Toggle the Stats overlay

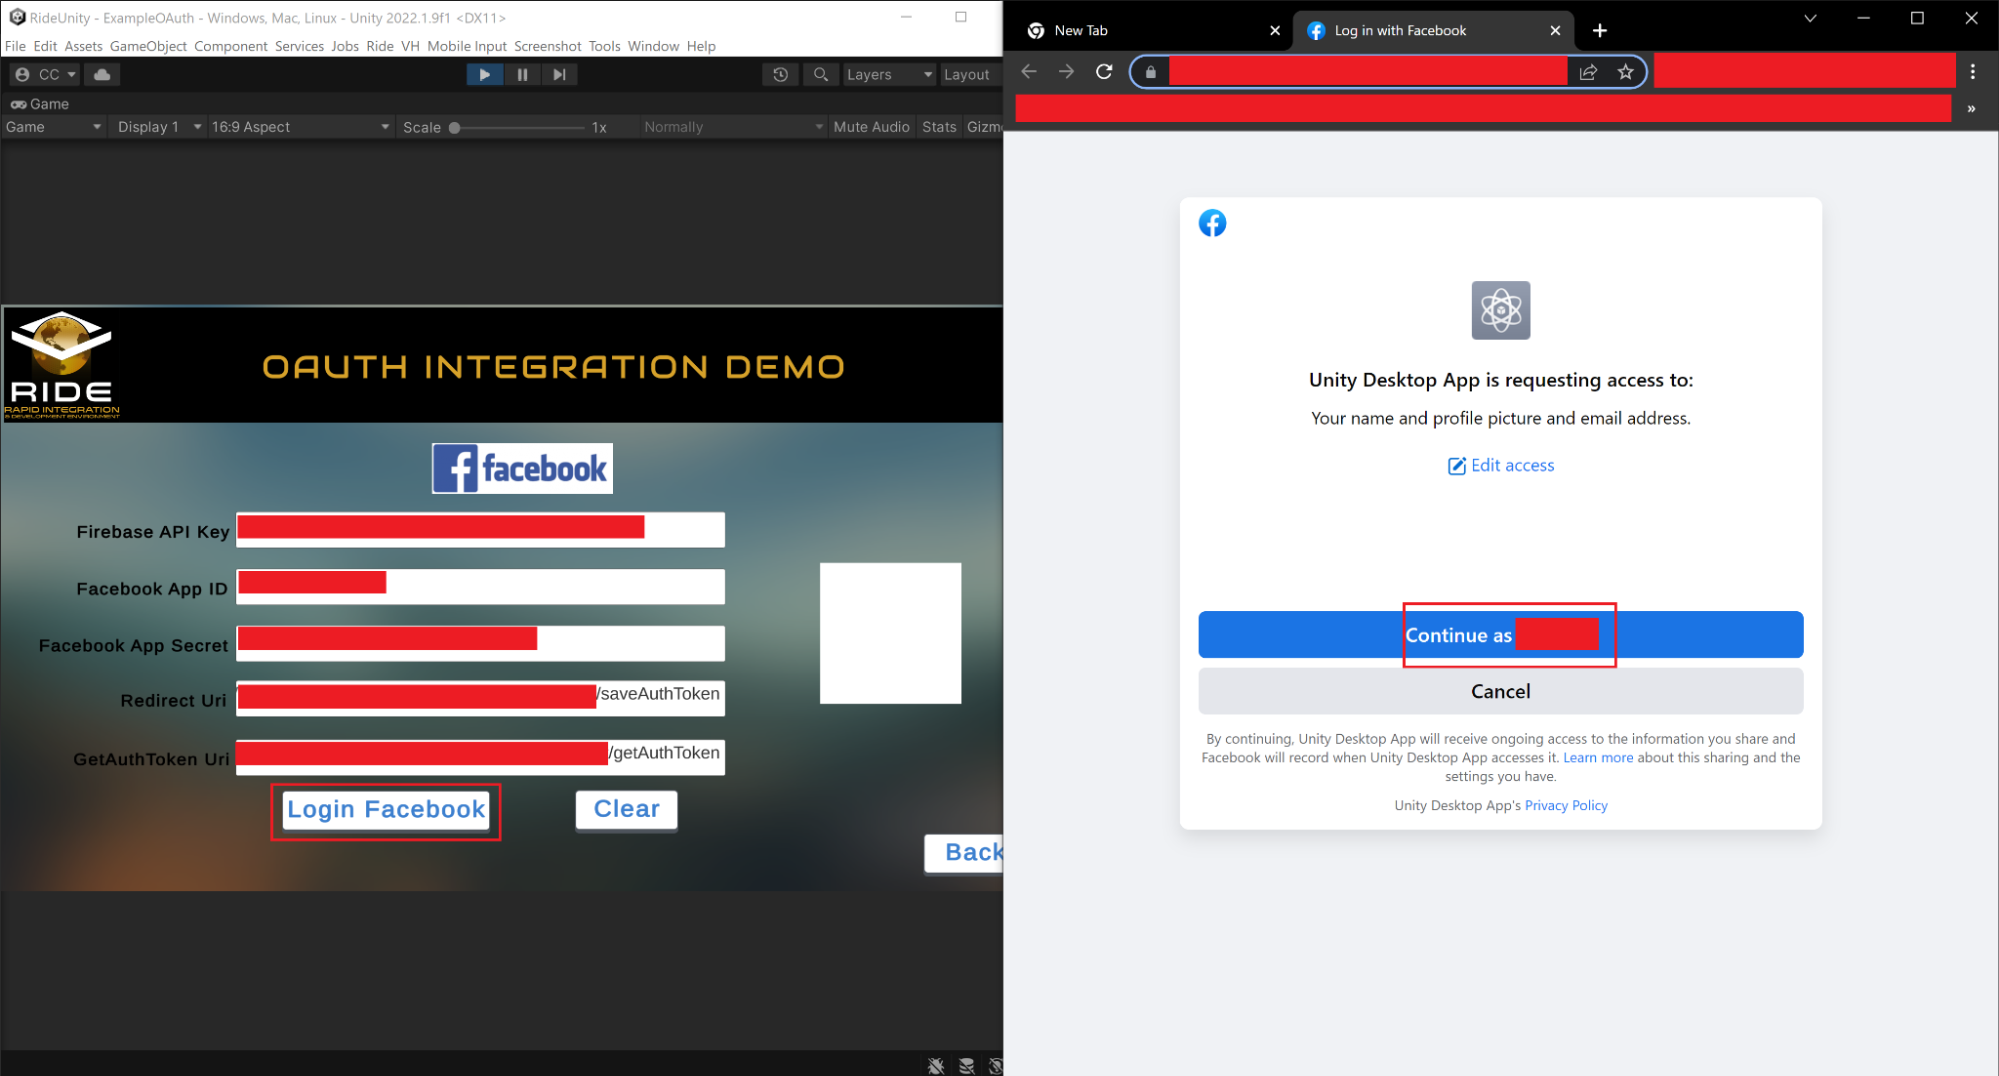pos(938,127)
